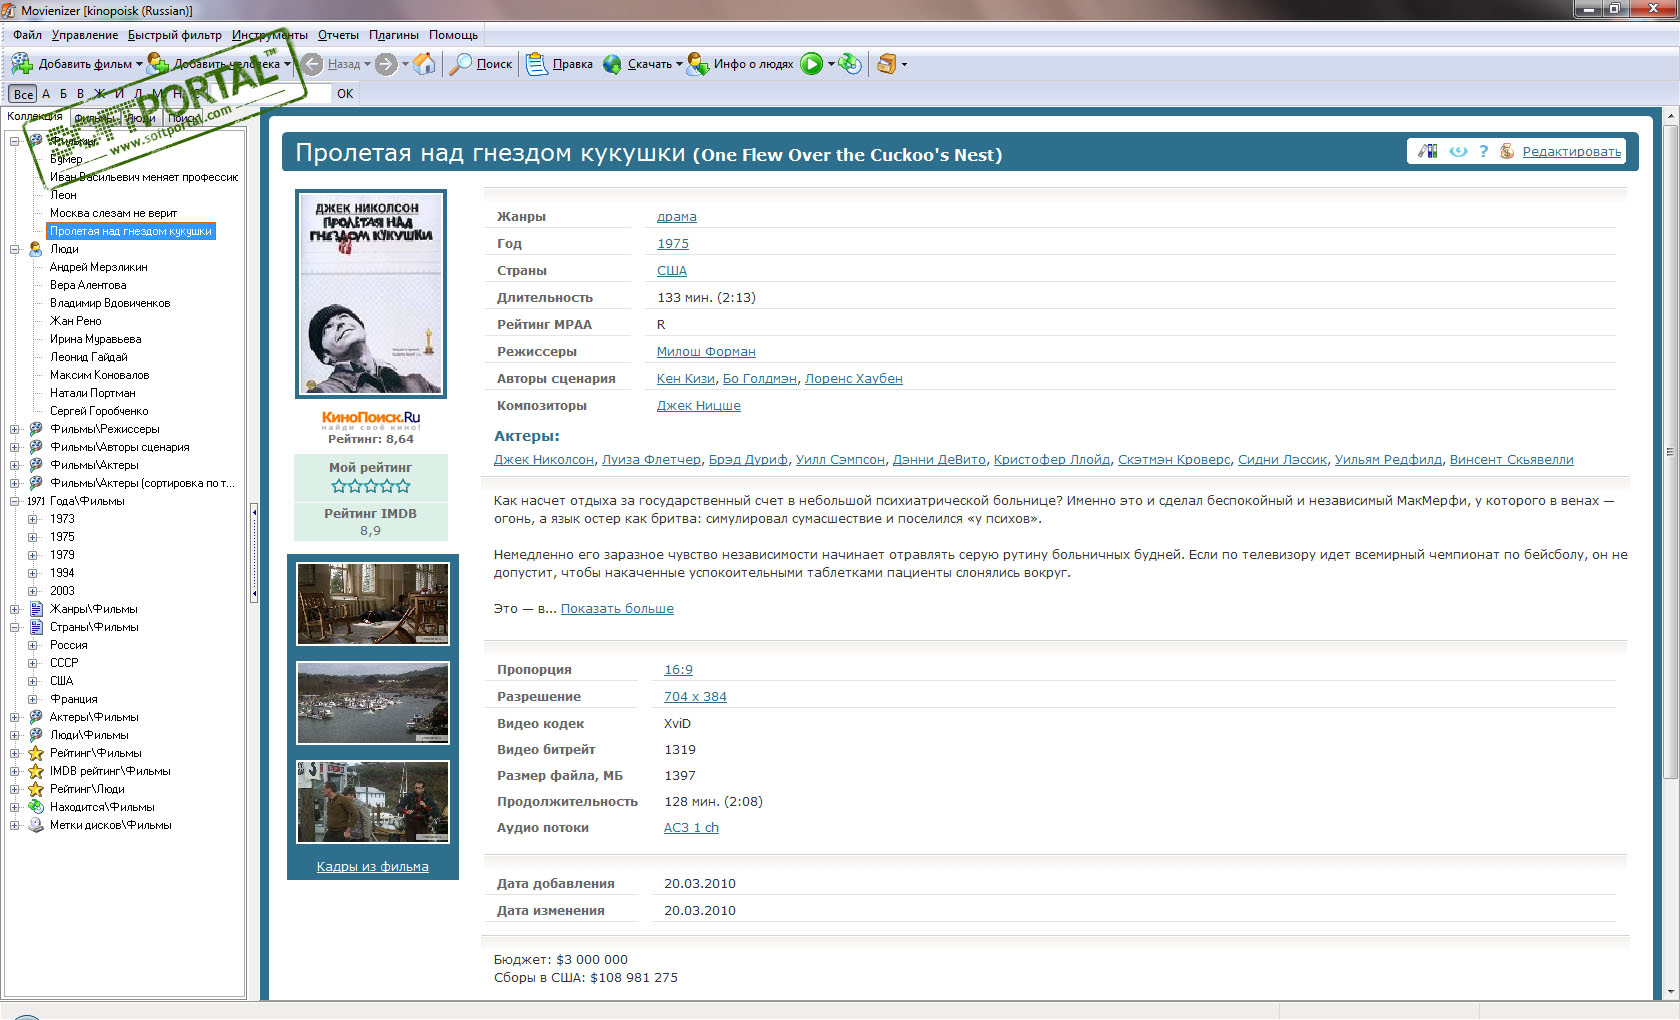
Task: Open the play button dropdown arrow
Action: click(x=831, y=65)
